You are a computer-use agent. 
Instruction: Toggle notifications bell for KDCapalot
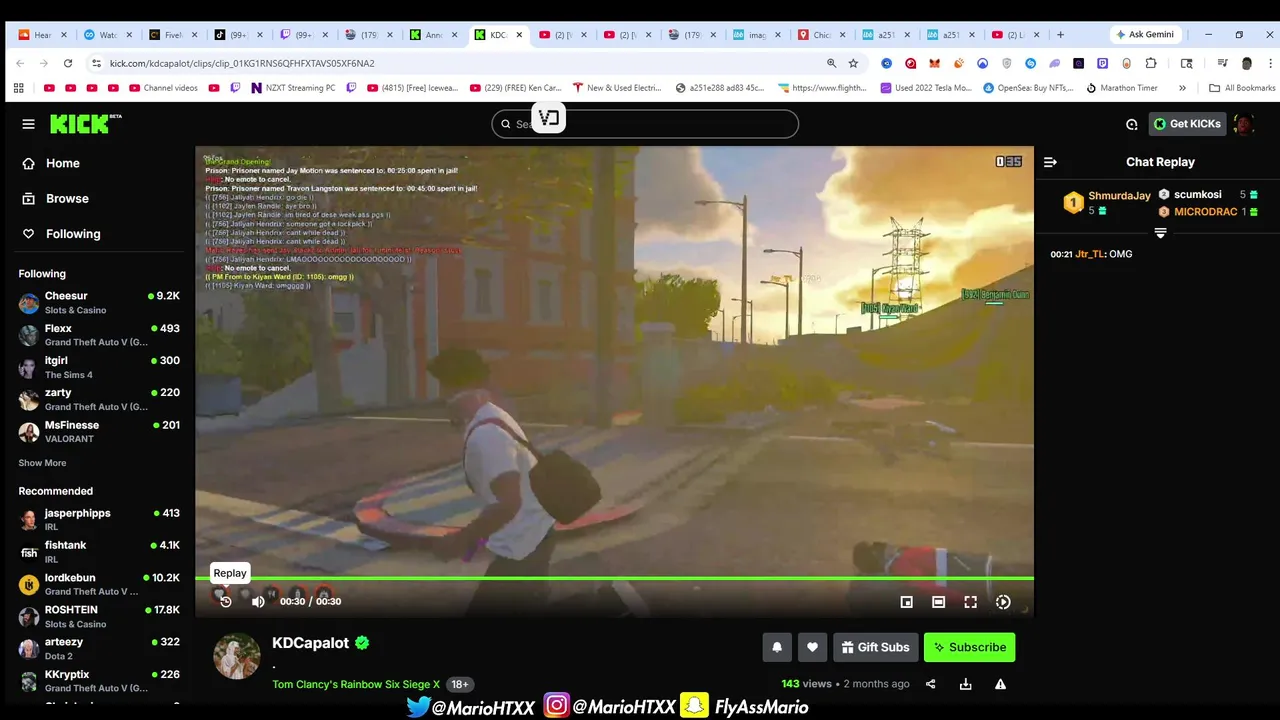click(777, 647)
